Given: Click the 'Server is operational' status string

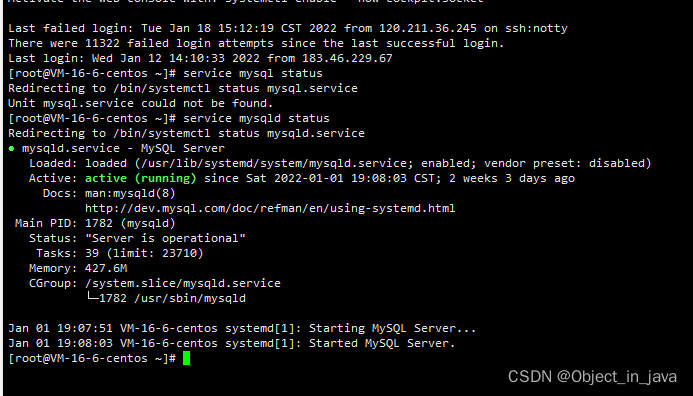Looking at the screenshot, I should point(165,238).
